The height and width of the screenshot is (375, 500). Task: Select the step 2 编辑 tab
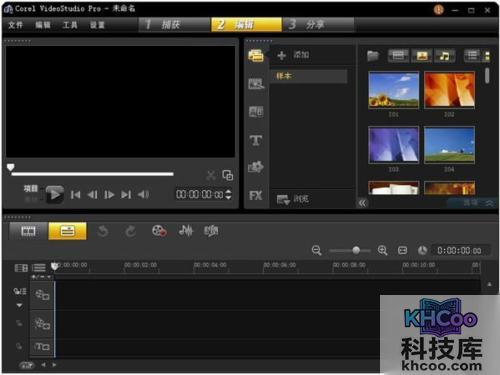tap(246, 24)
